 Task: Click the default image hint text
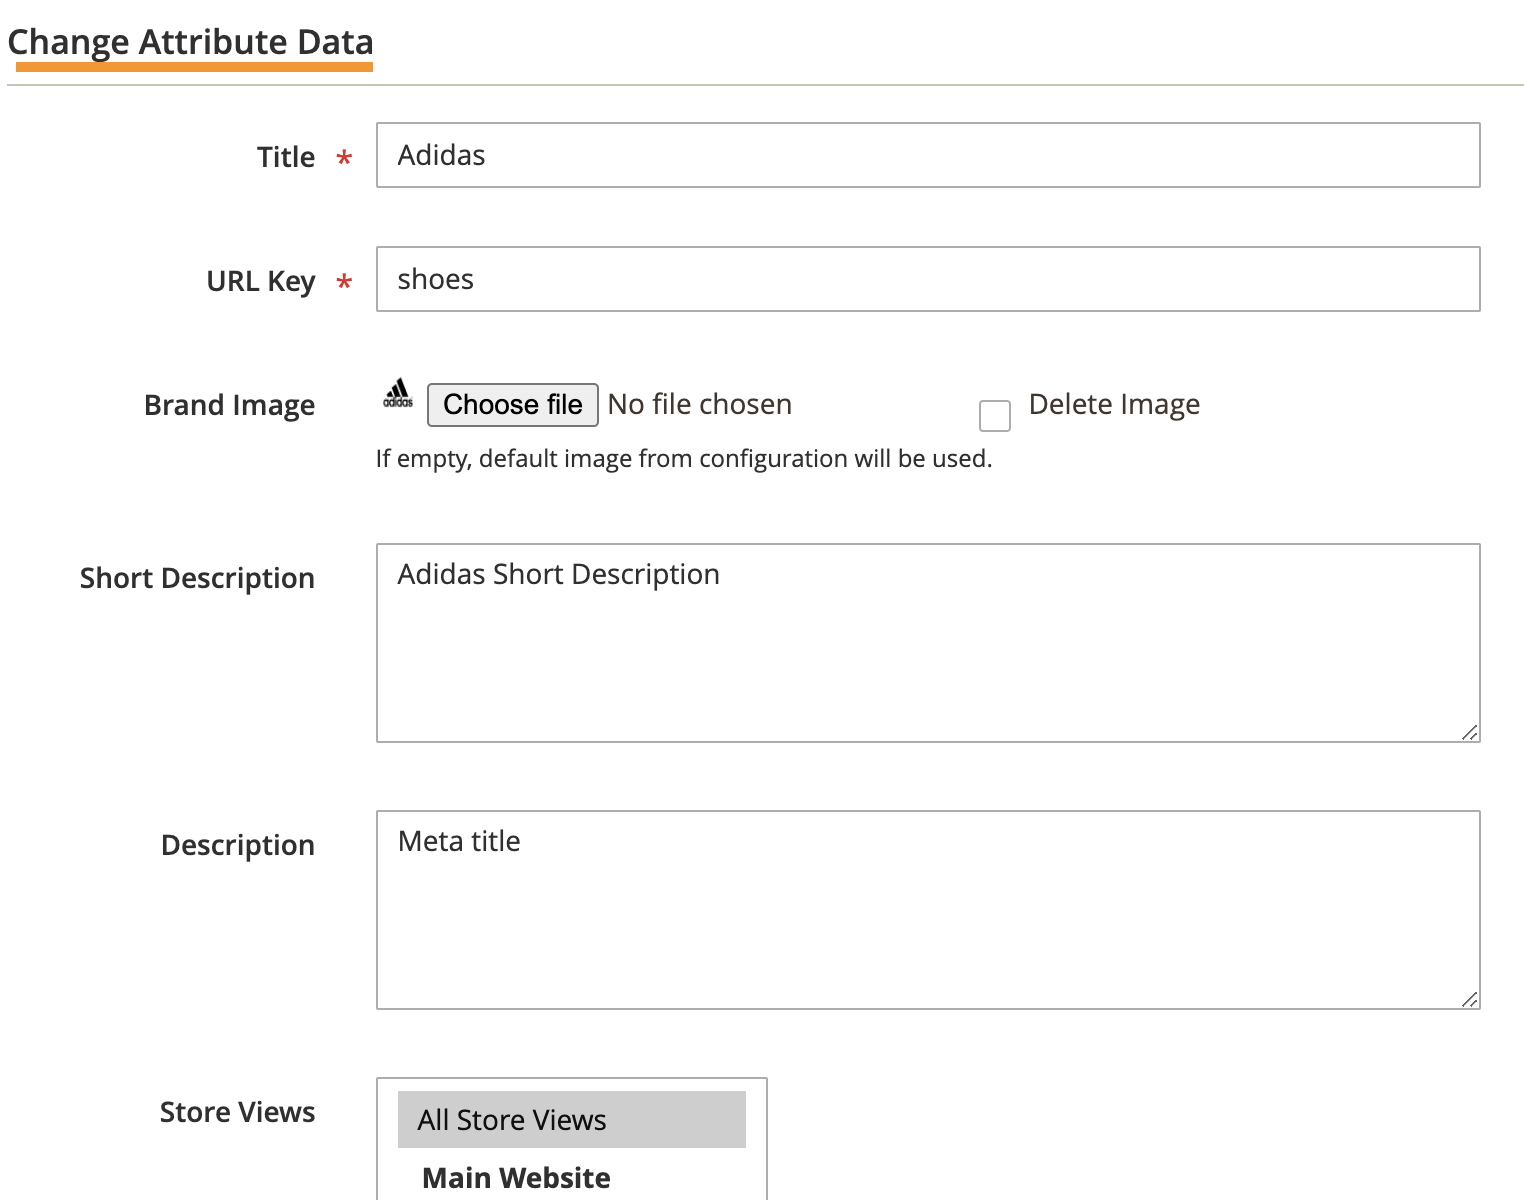684,459
